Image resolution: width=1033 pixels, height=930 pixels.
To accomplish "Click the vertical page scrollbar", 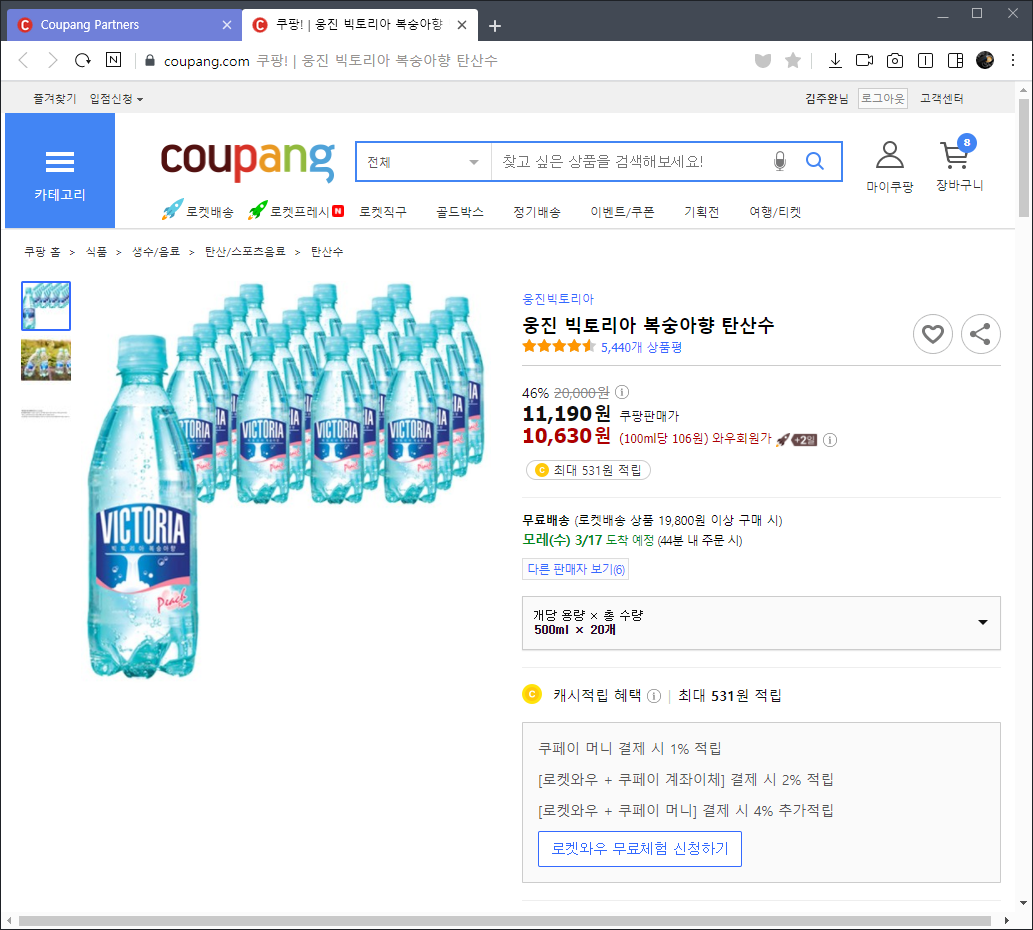I will 1023,158.
